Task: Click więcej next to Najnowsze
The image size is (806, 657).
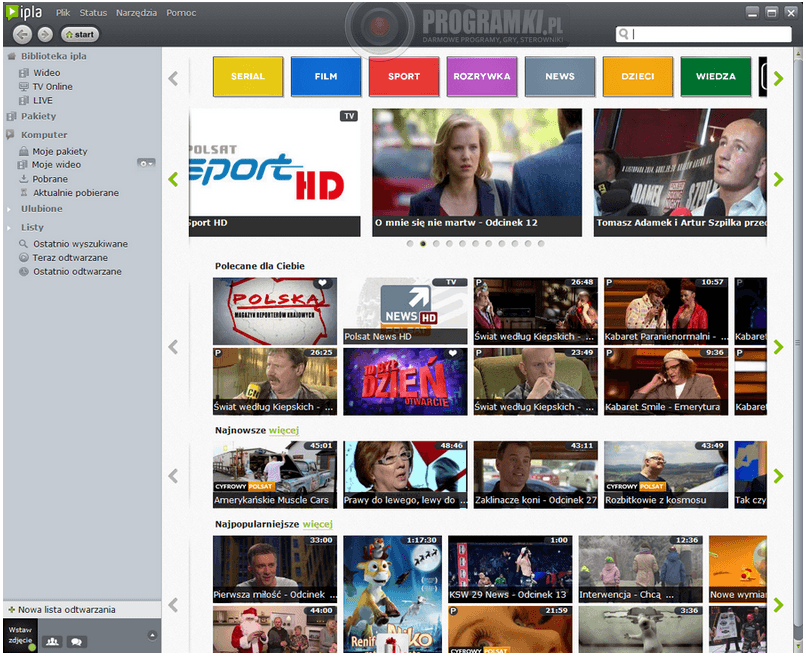Action: [x=284, y=430]
